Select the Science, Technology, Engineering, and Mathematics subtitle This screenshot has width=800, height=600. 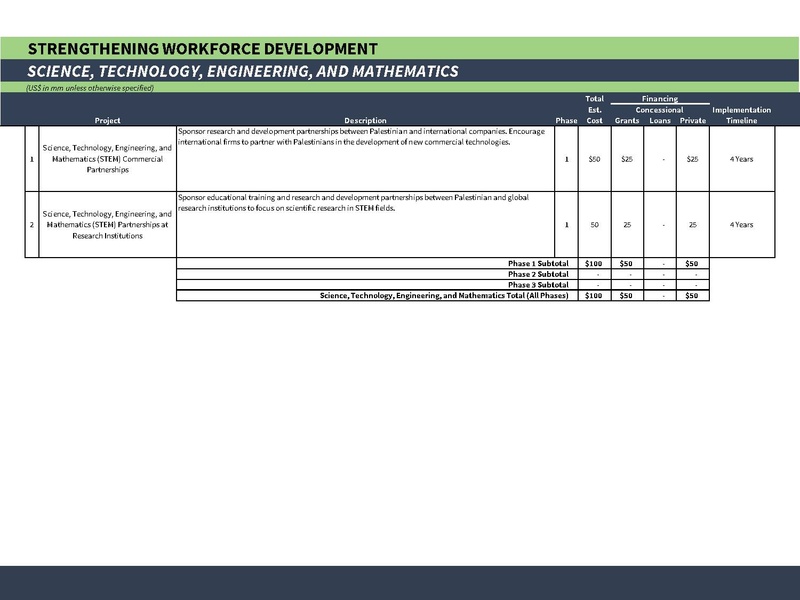[x=243, y=71]
